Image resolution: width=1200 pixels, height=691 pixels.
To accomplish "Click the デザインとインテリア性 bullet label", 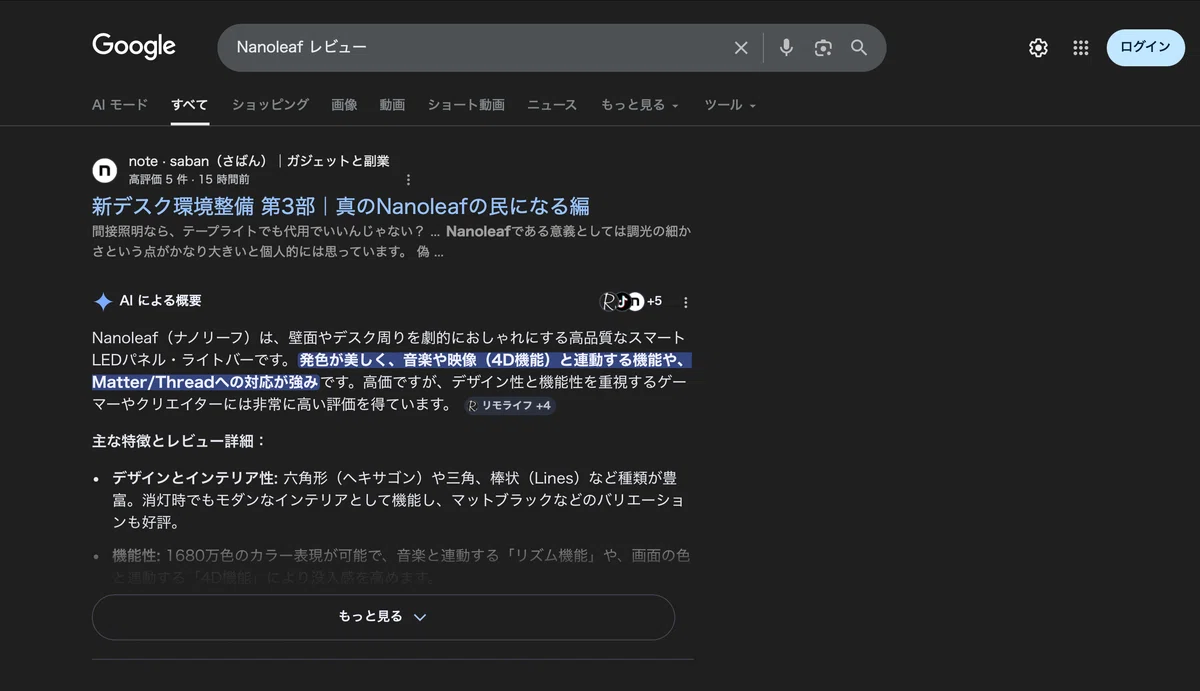I will pos(195,478).
